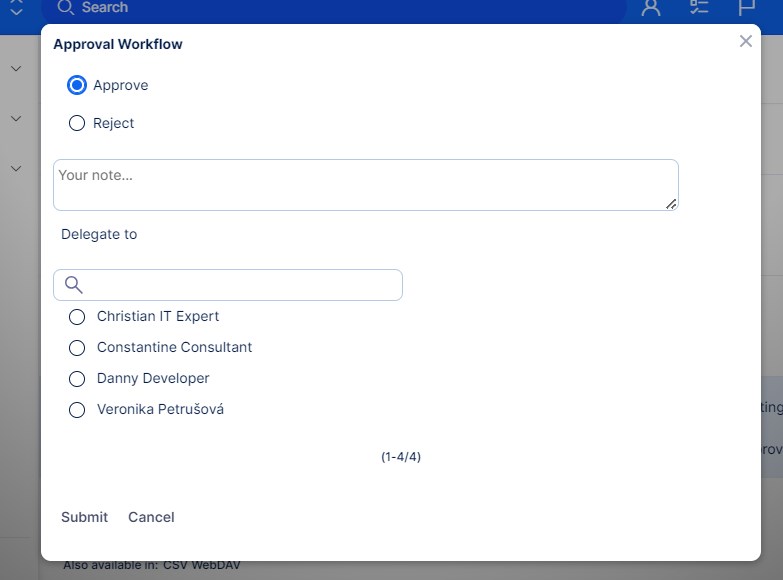Choose Constantine Consultant as delegate
Image resolution: width=783 pixels, height=580 pixels.
(77, 348)
